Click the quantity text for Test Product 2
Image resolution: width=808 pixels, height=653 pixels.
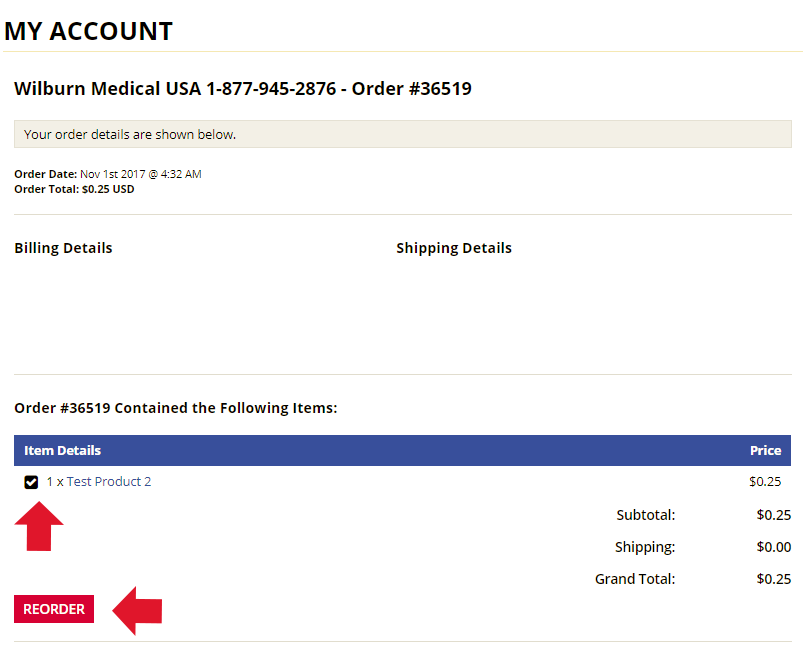[x=56, y=481]
